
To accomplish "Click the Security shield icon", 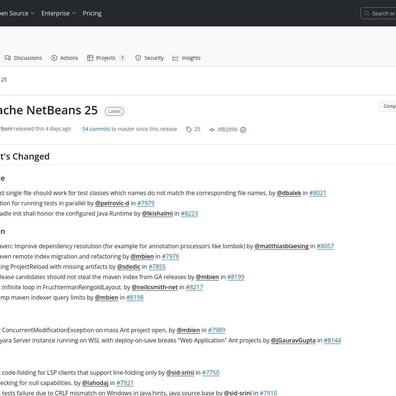I will (138, 58).
